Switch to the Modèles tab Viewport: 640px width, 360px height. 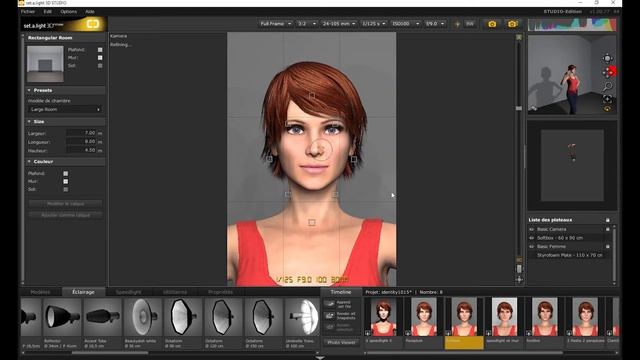click(x=40, y=292)
